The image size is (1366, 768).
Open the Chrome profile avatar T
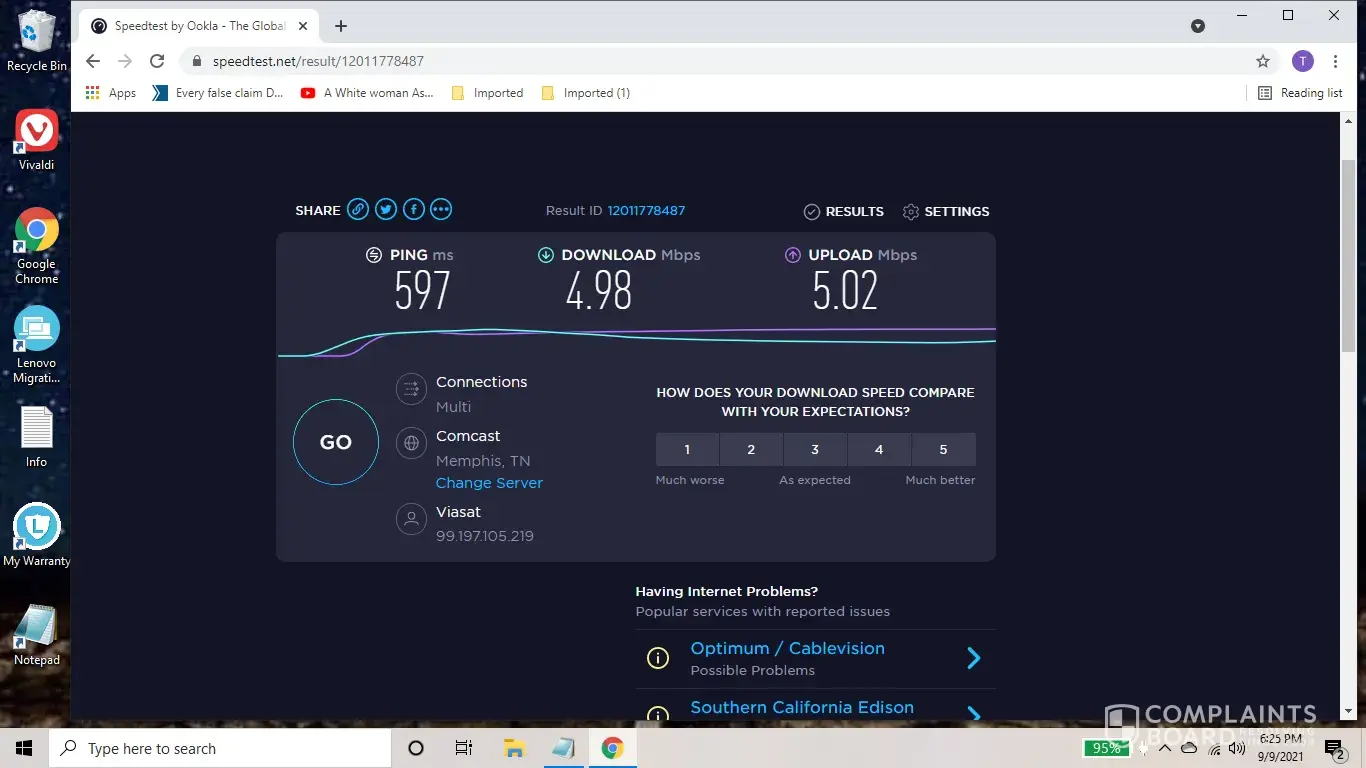click(1302, 61)
